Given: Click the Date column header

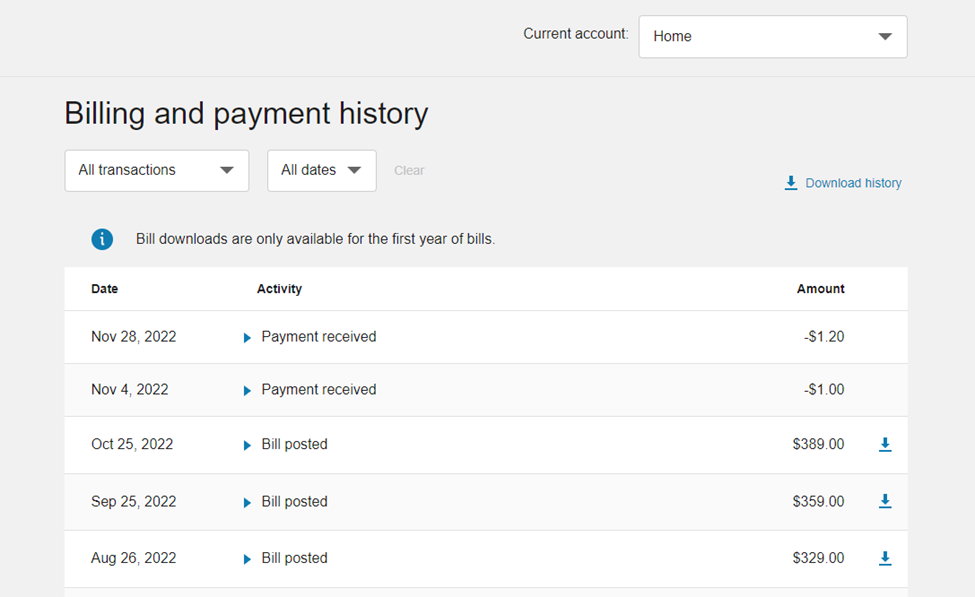Looking at the screenshot, I should point(104,289).
